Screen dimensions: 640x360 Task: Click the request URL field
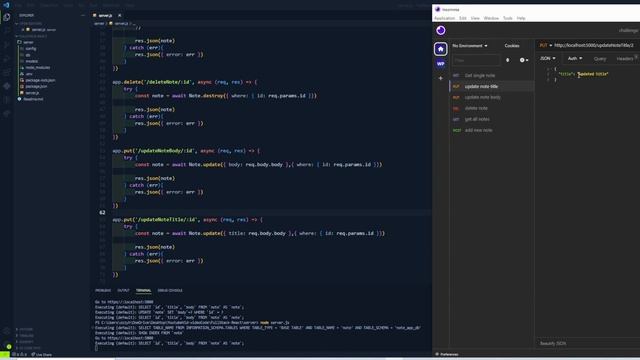pyautogui.click(x=594, y=45)
